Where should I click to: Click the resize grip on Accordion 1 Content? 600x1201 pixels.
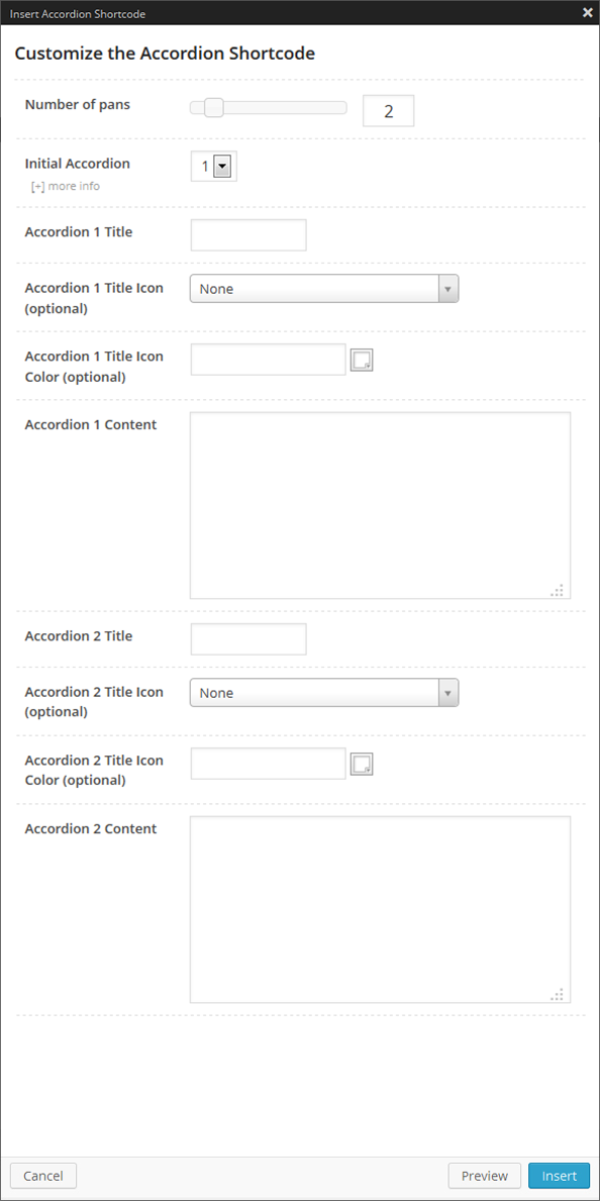click(x=557, y=590)
